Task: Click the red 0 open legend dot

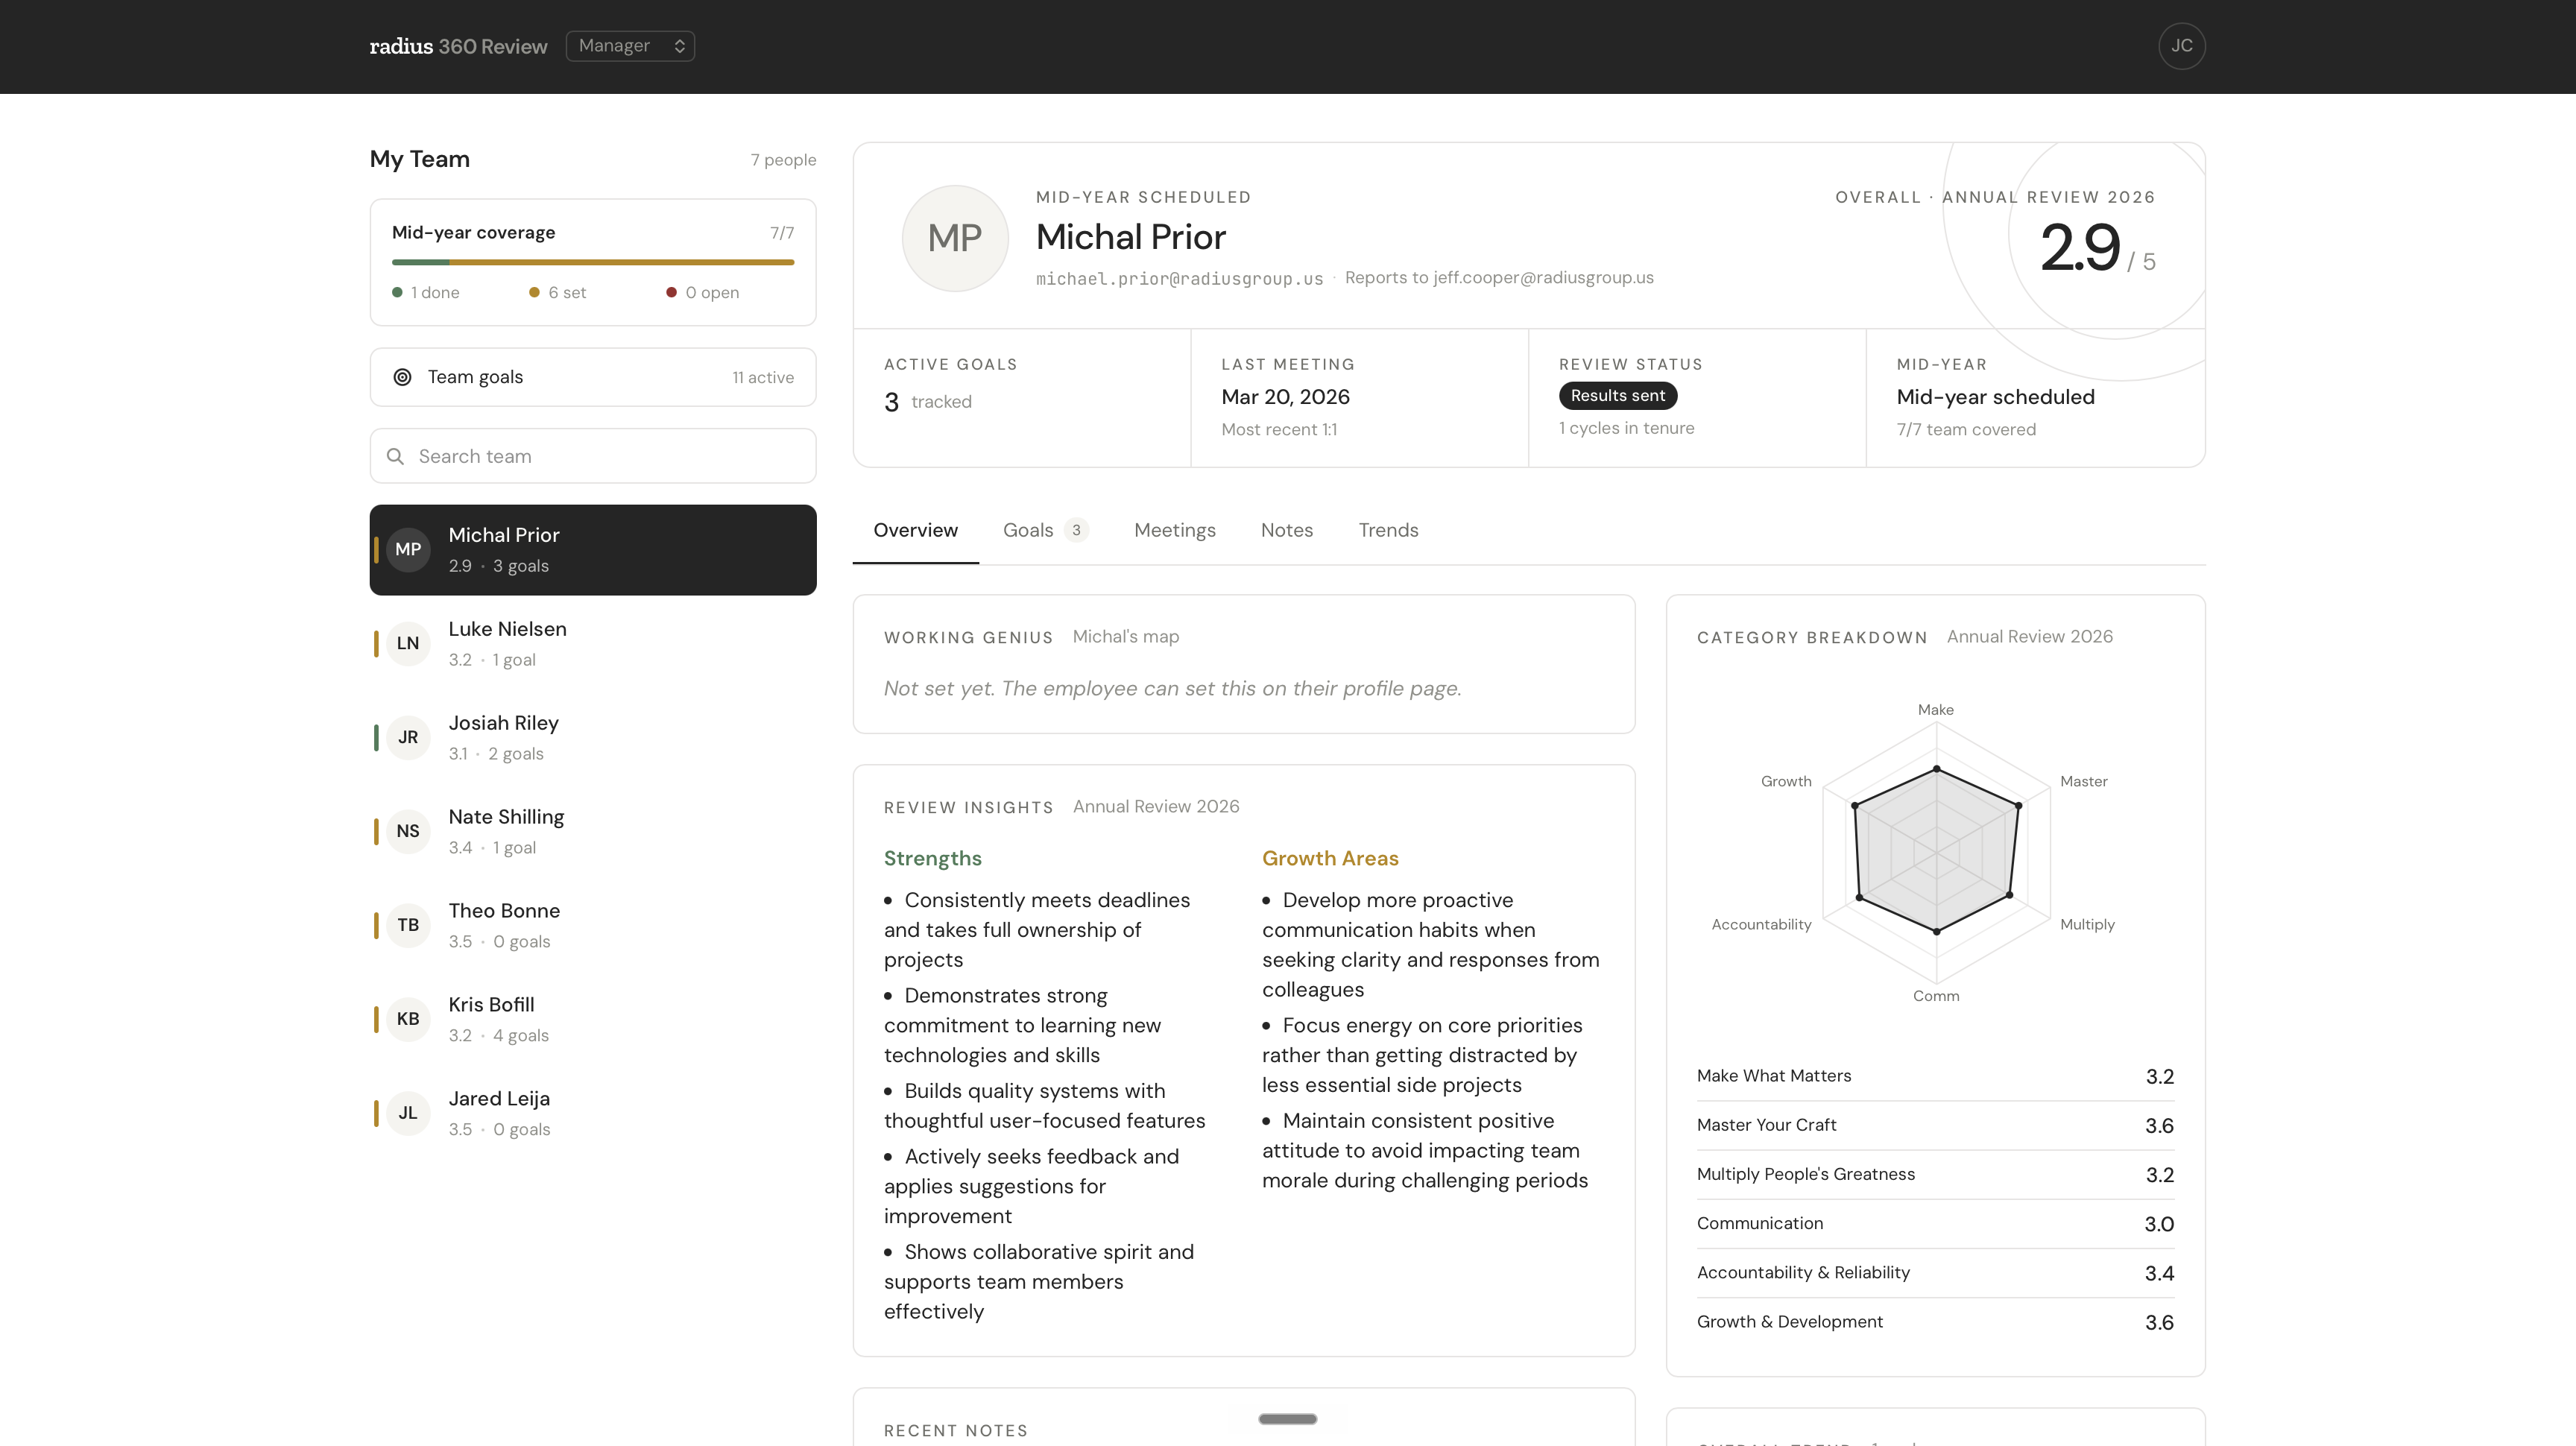Action: point(671,292)
